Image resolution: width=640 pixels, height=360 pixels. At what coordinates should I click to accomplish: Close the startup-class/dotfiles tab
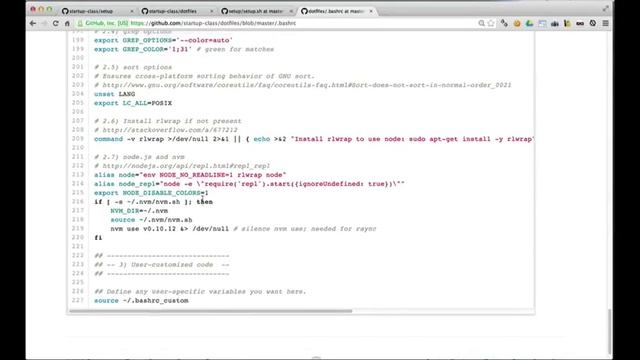[x=211, y=11]
